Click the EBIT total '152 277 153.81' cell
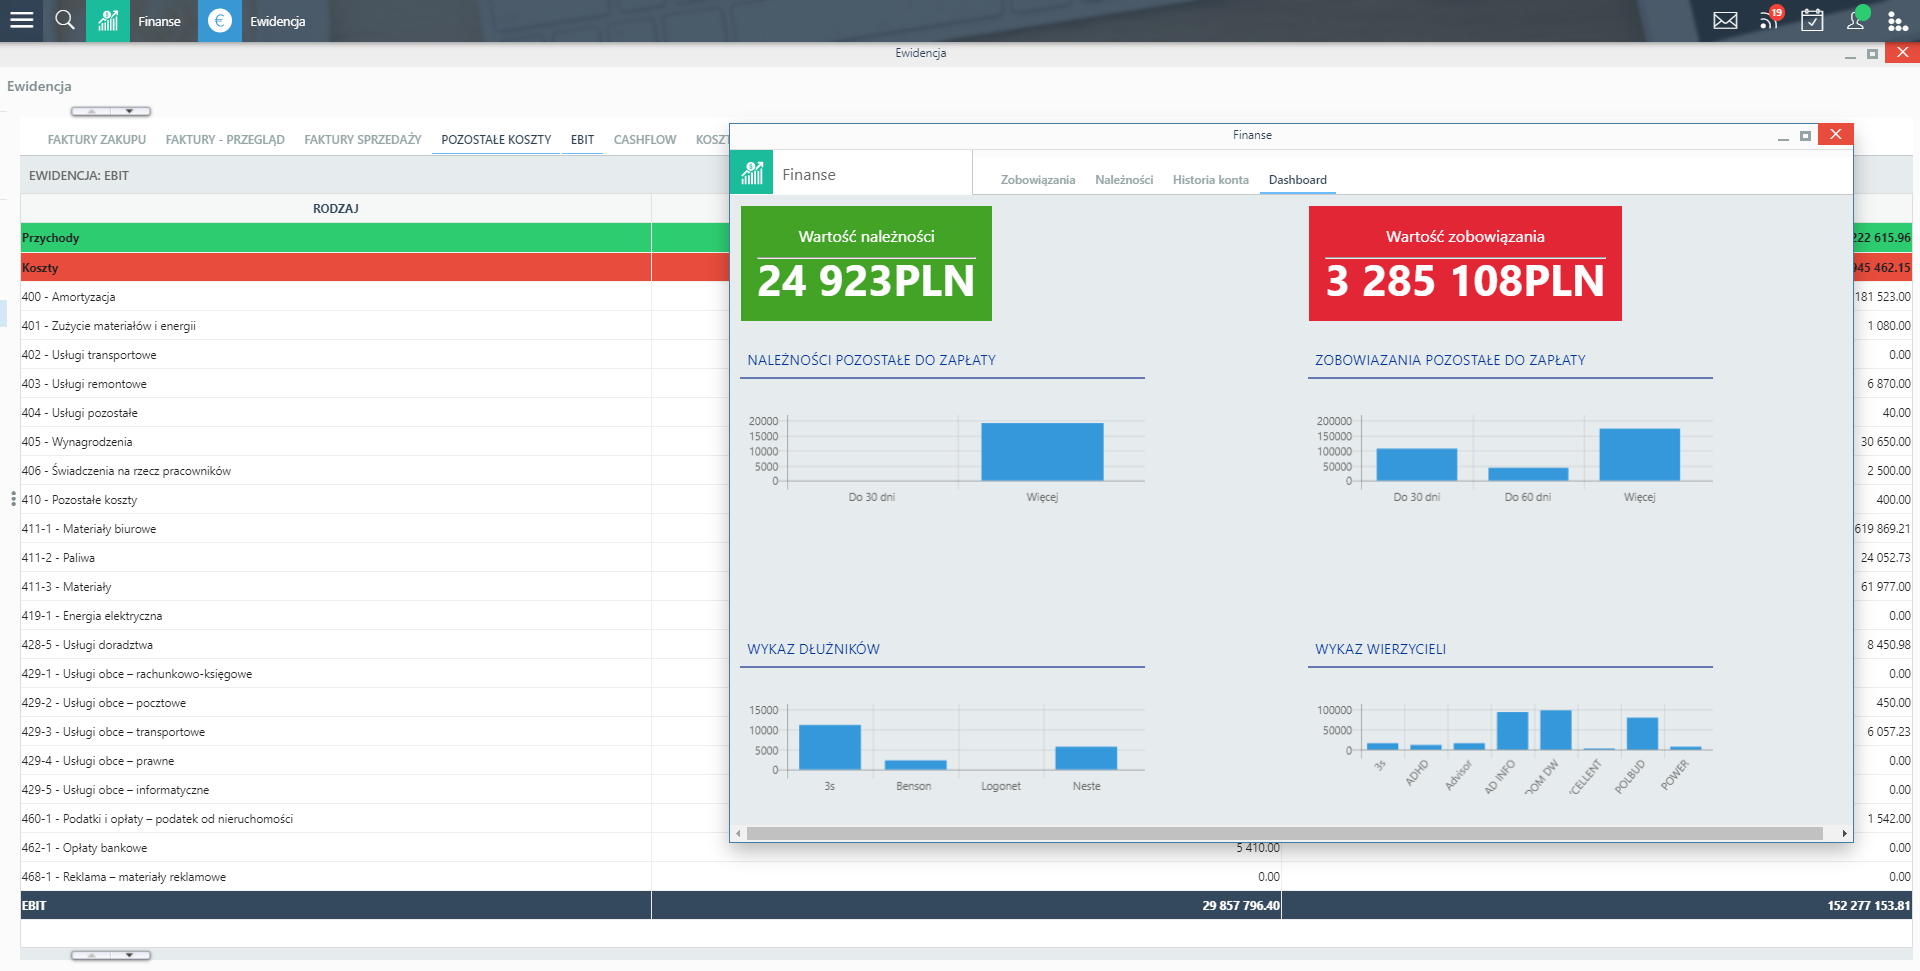The height and width of the screenshot is (971, 1920). click(x=1597, y=906)
